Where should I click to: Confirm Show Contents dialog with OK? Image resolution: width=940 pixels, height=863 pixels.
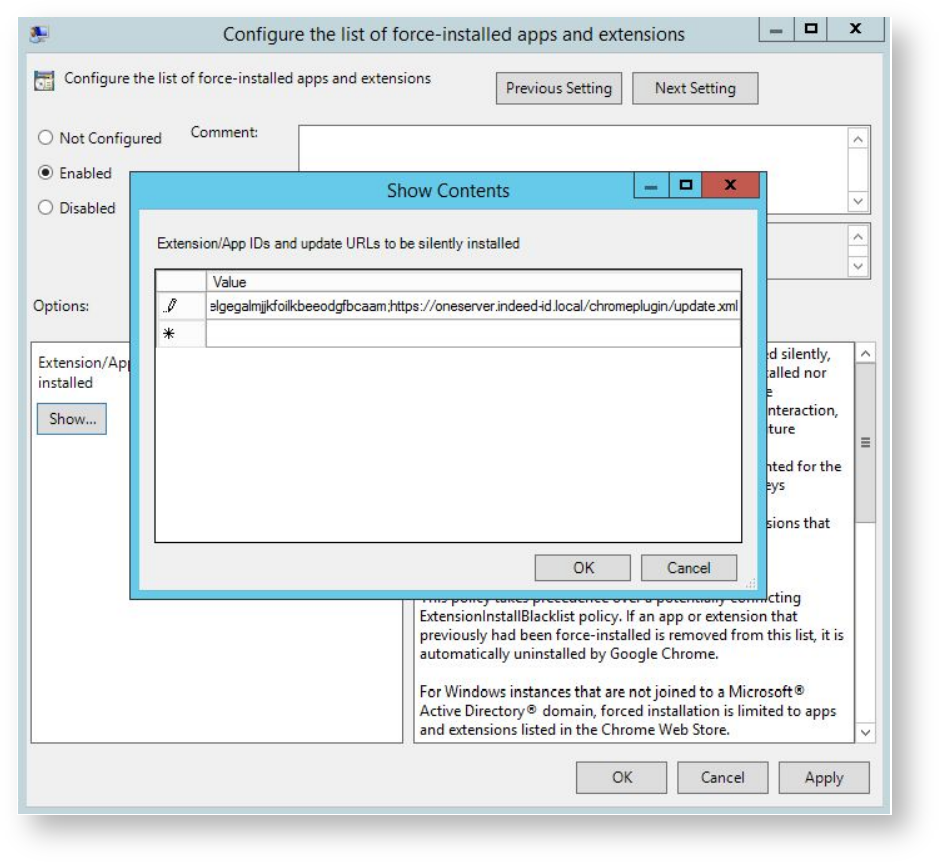[x=583, y=568]
